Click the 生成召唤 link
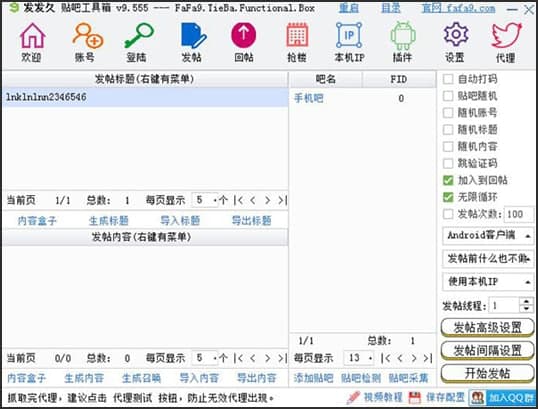 [141, 378]
